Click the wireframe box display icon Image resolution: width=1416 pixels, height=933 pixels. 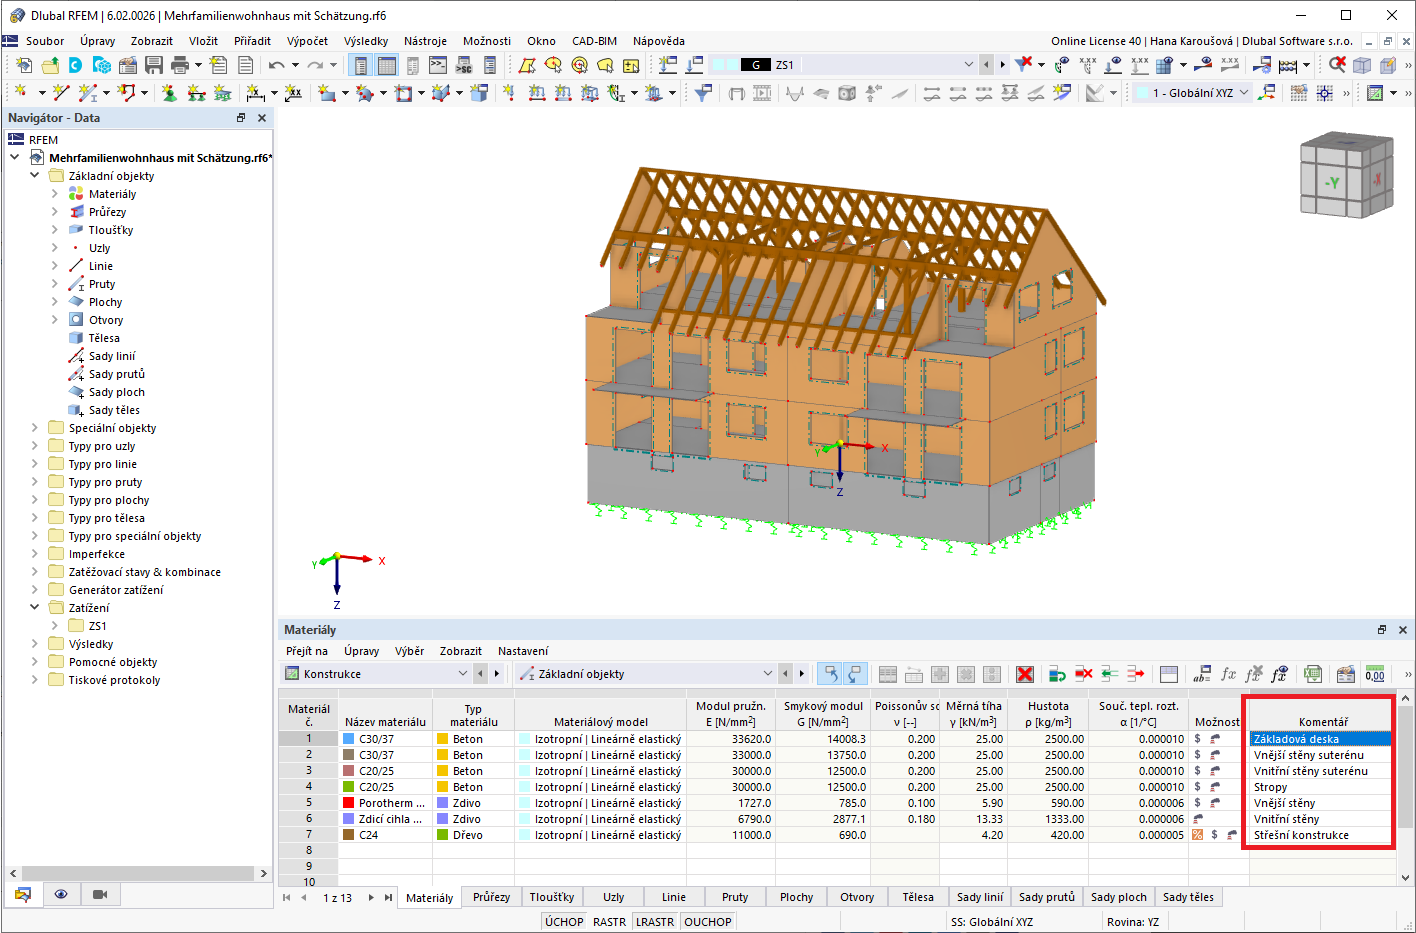pyautogui.click(x=1362, y=65)
